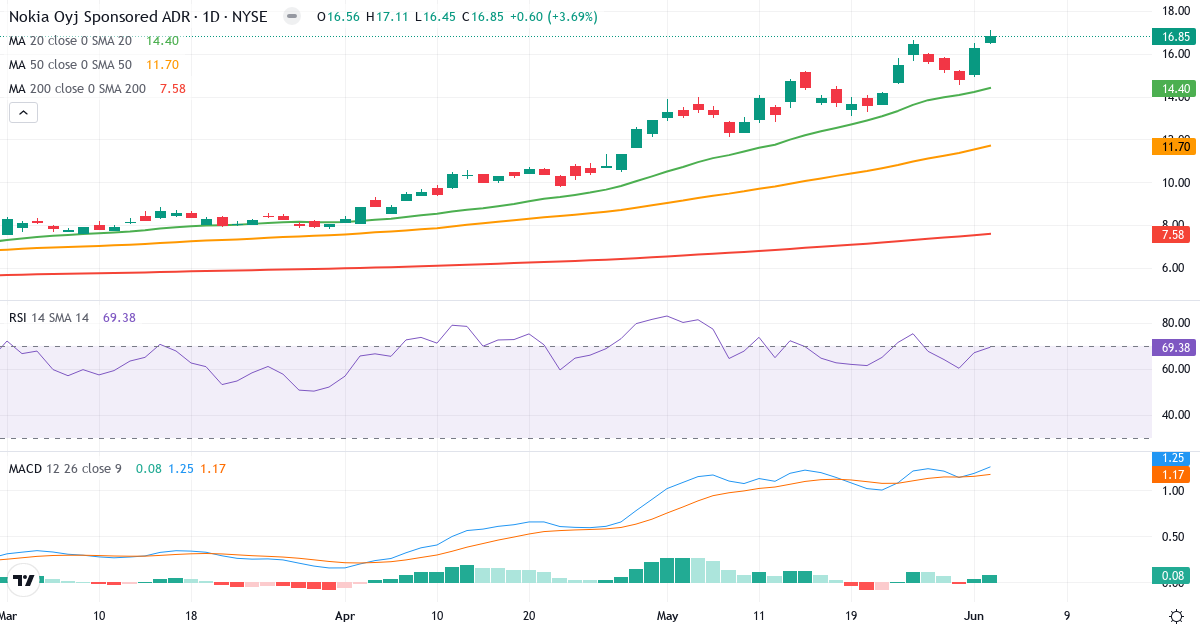Click the signal value label 1.17 on axis
Screen dimensions: 1200x630
pos(1170,475)
